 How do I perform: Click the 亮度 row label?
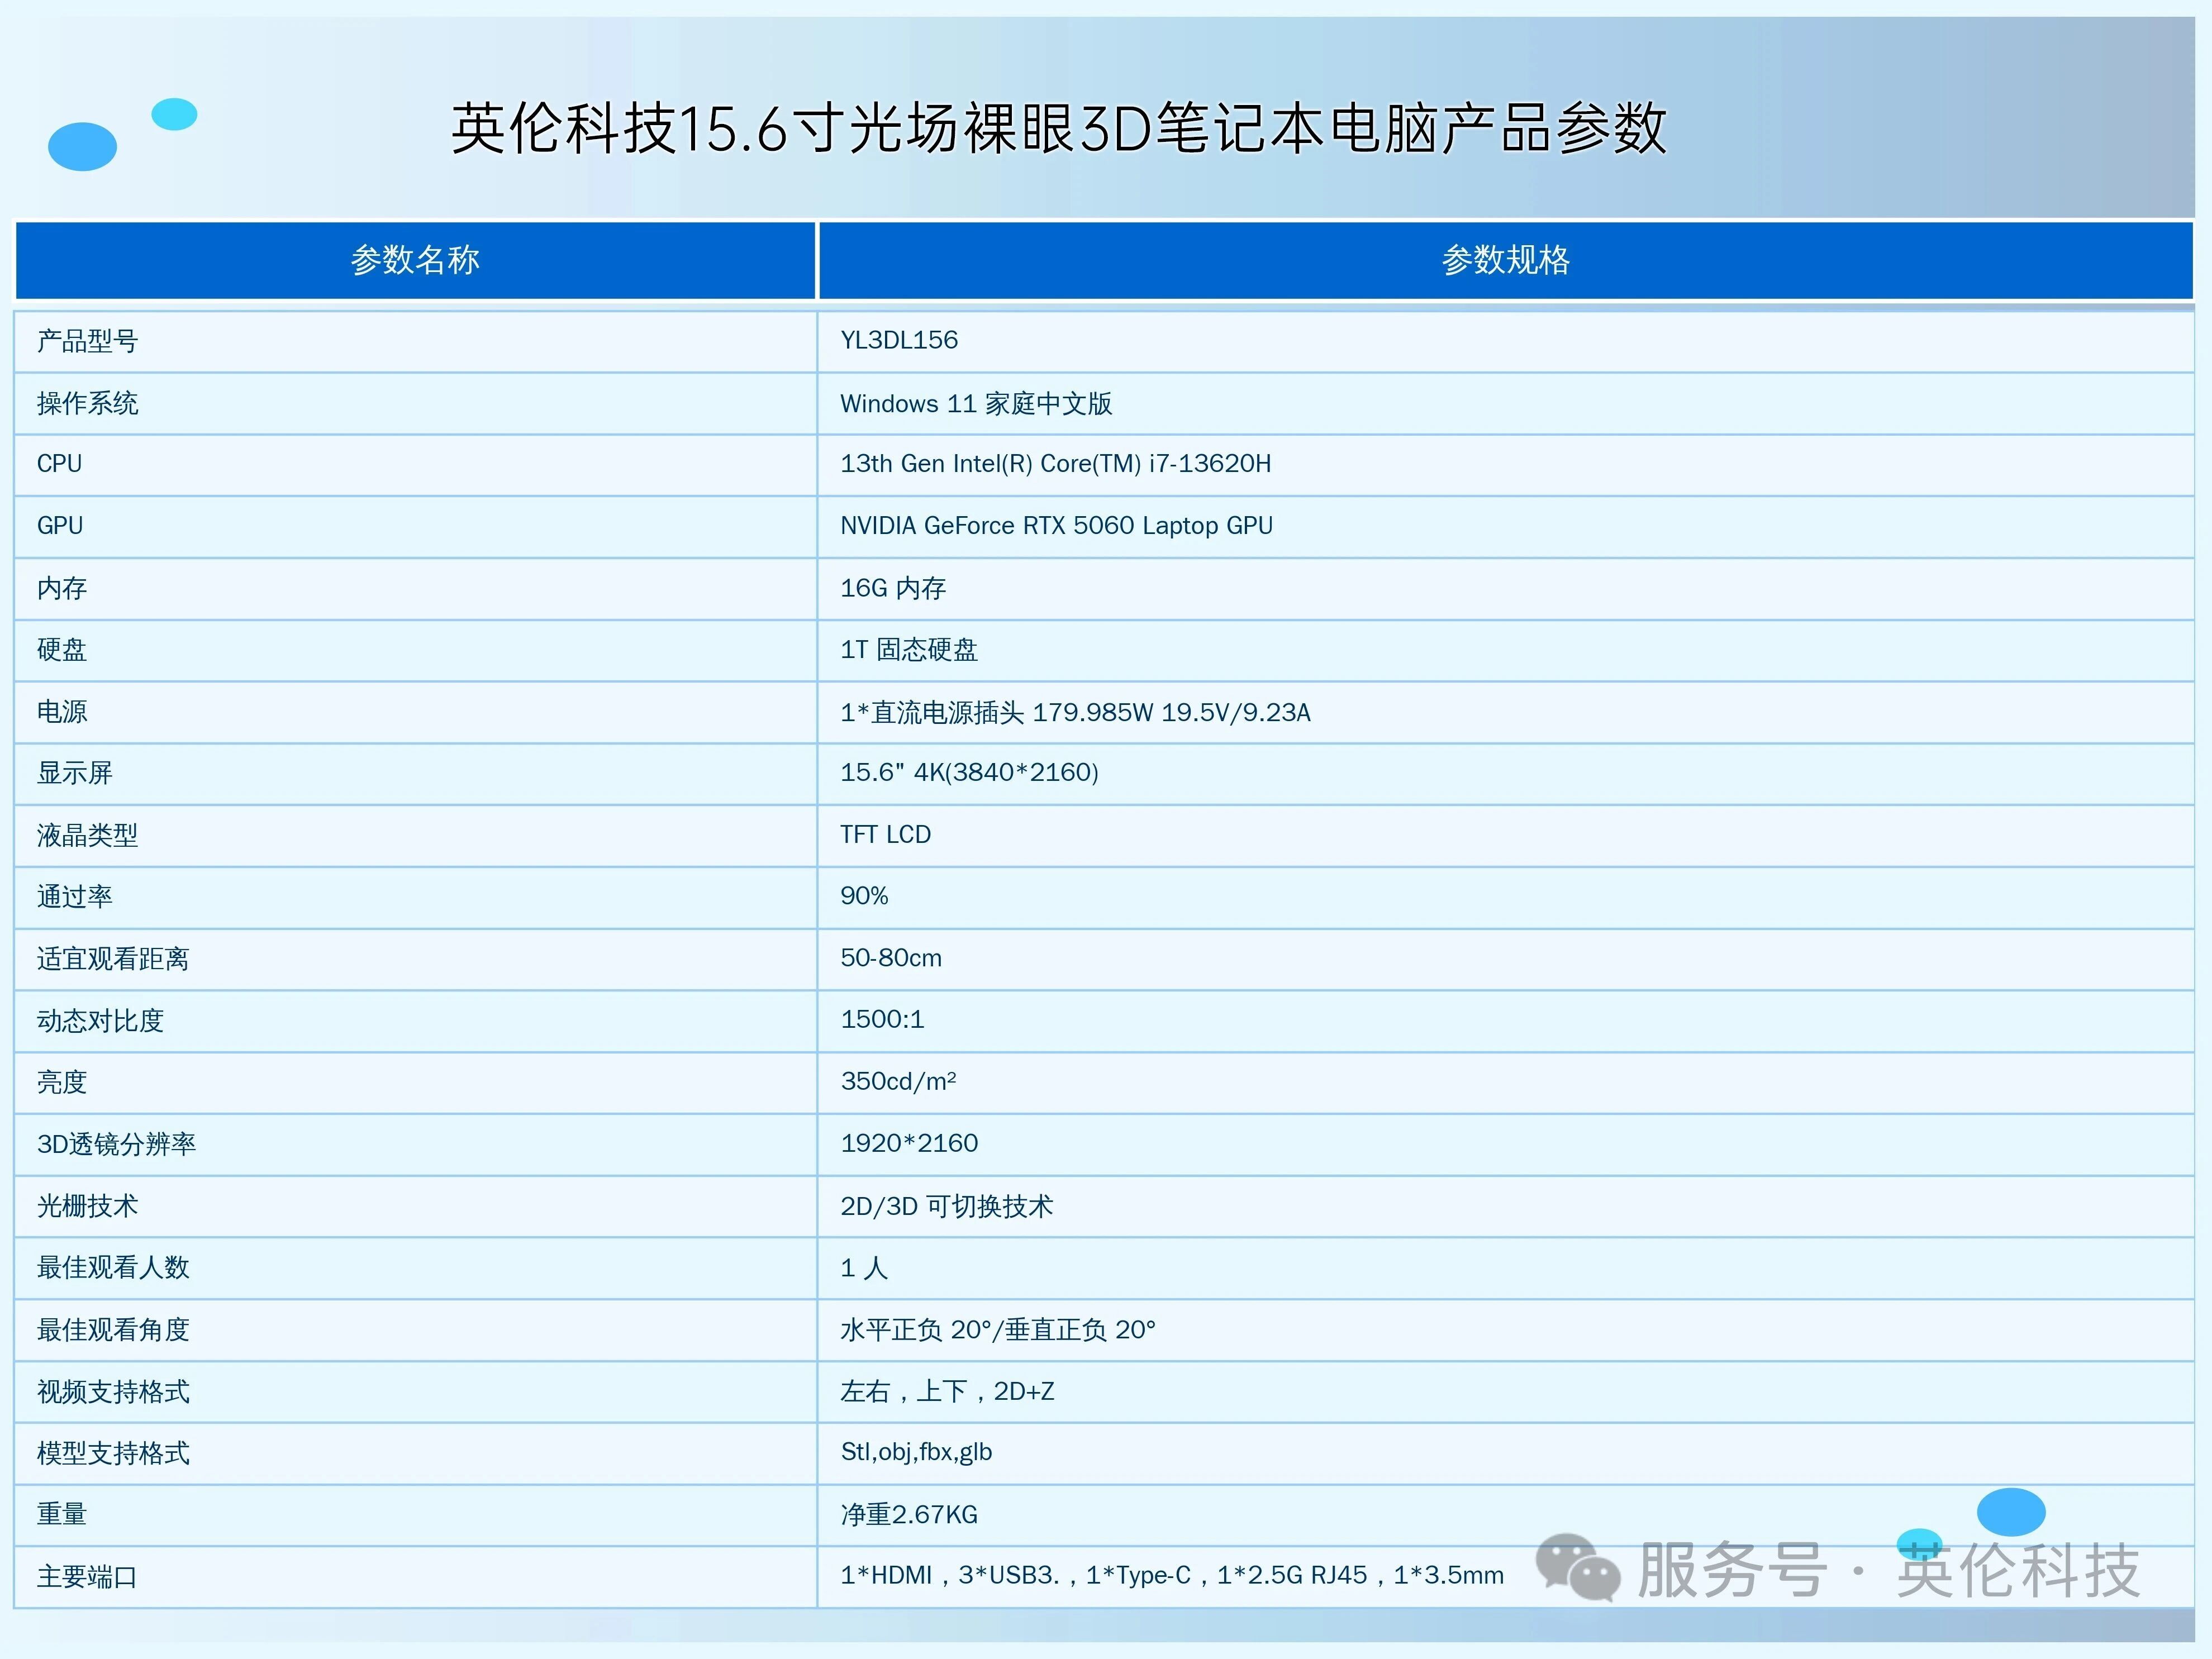(62, 1082)
